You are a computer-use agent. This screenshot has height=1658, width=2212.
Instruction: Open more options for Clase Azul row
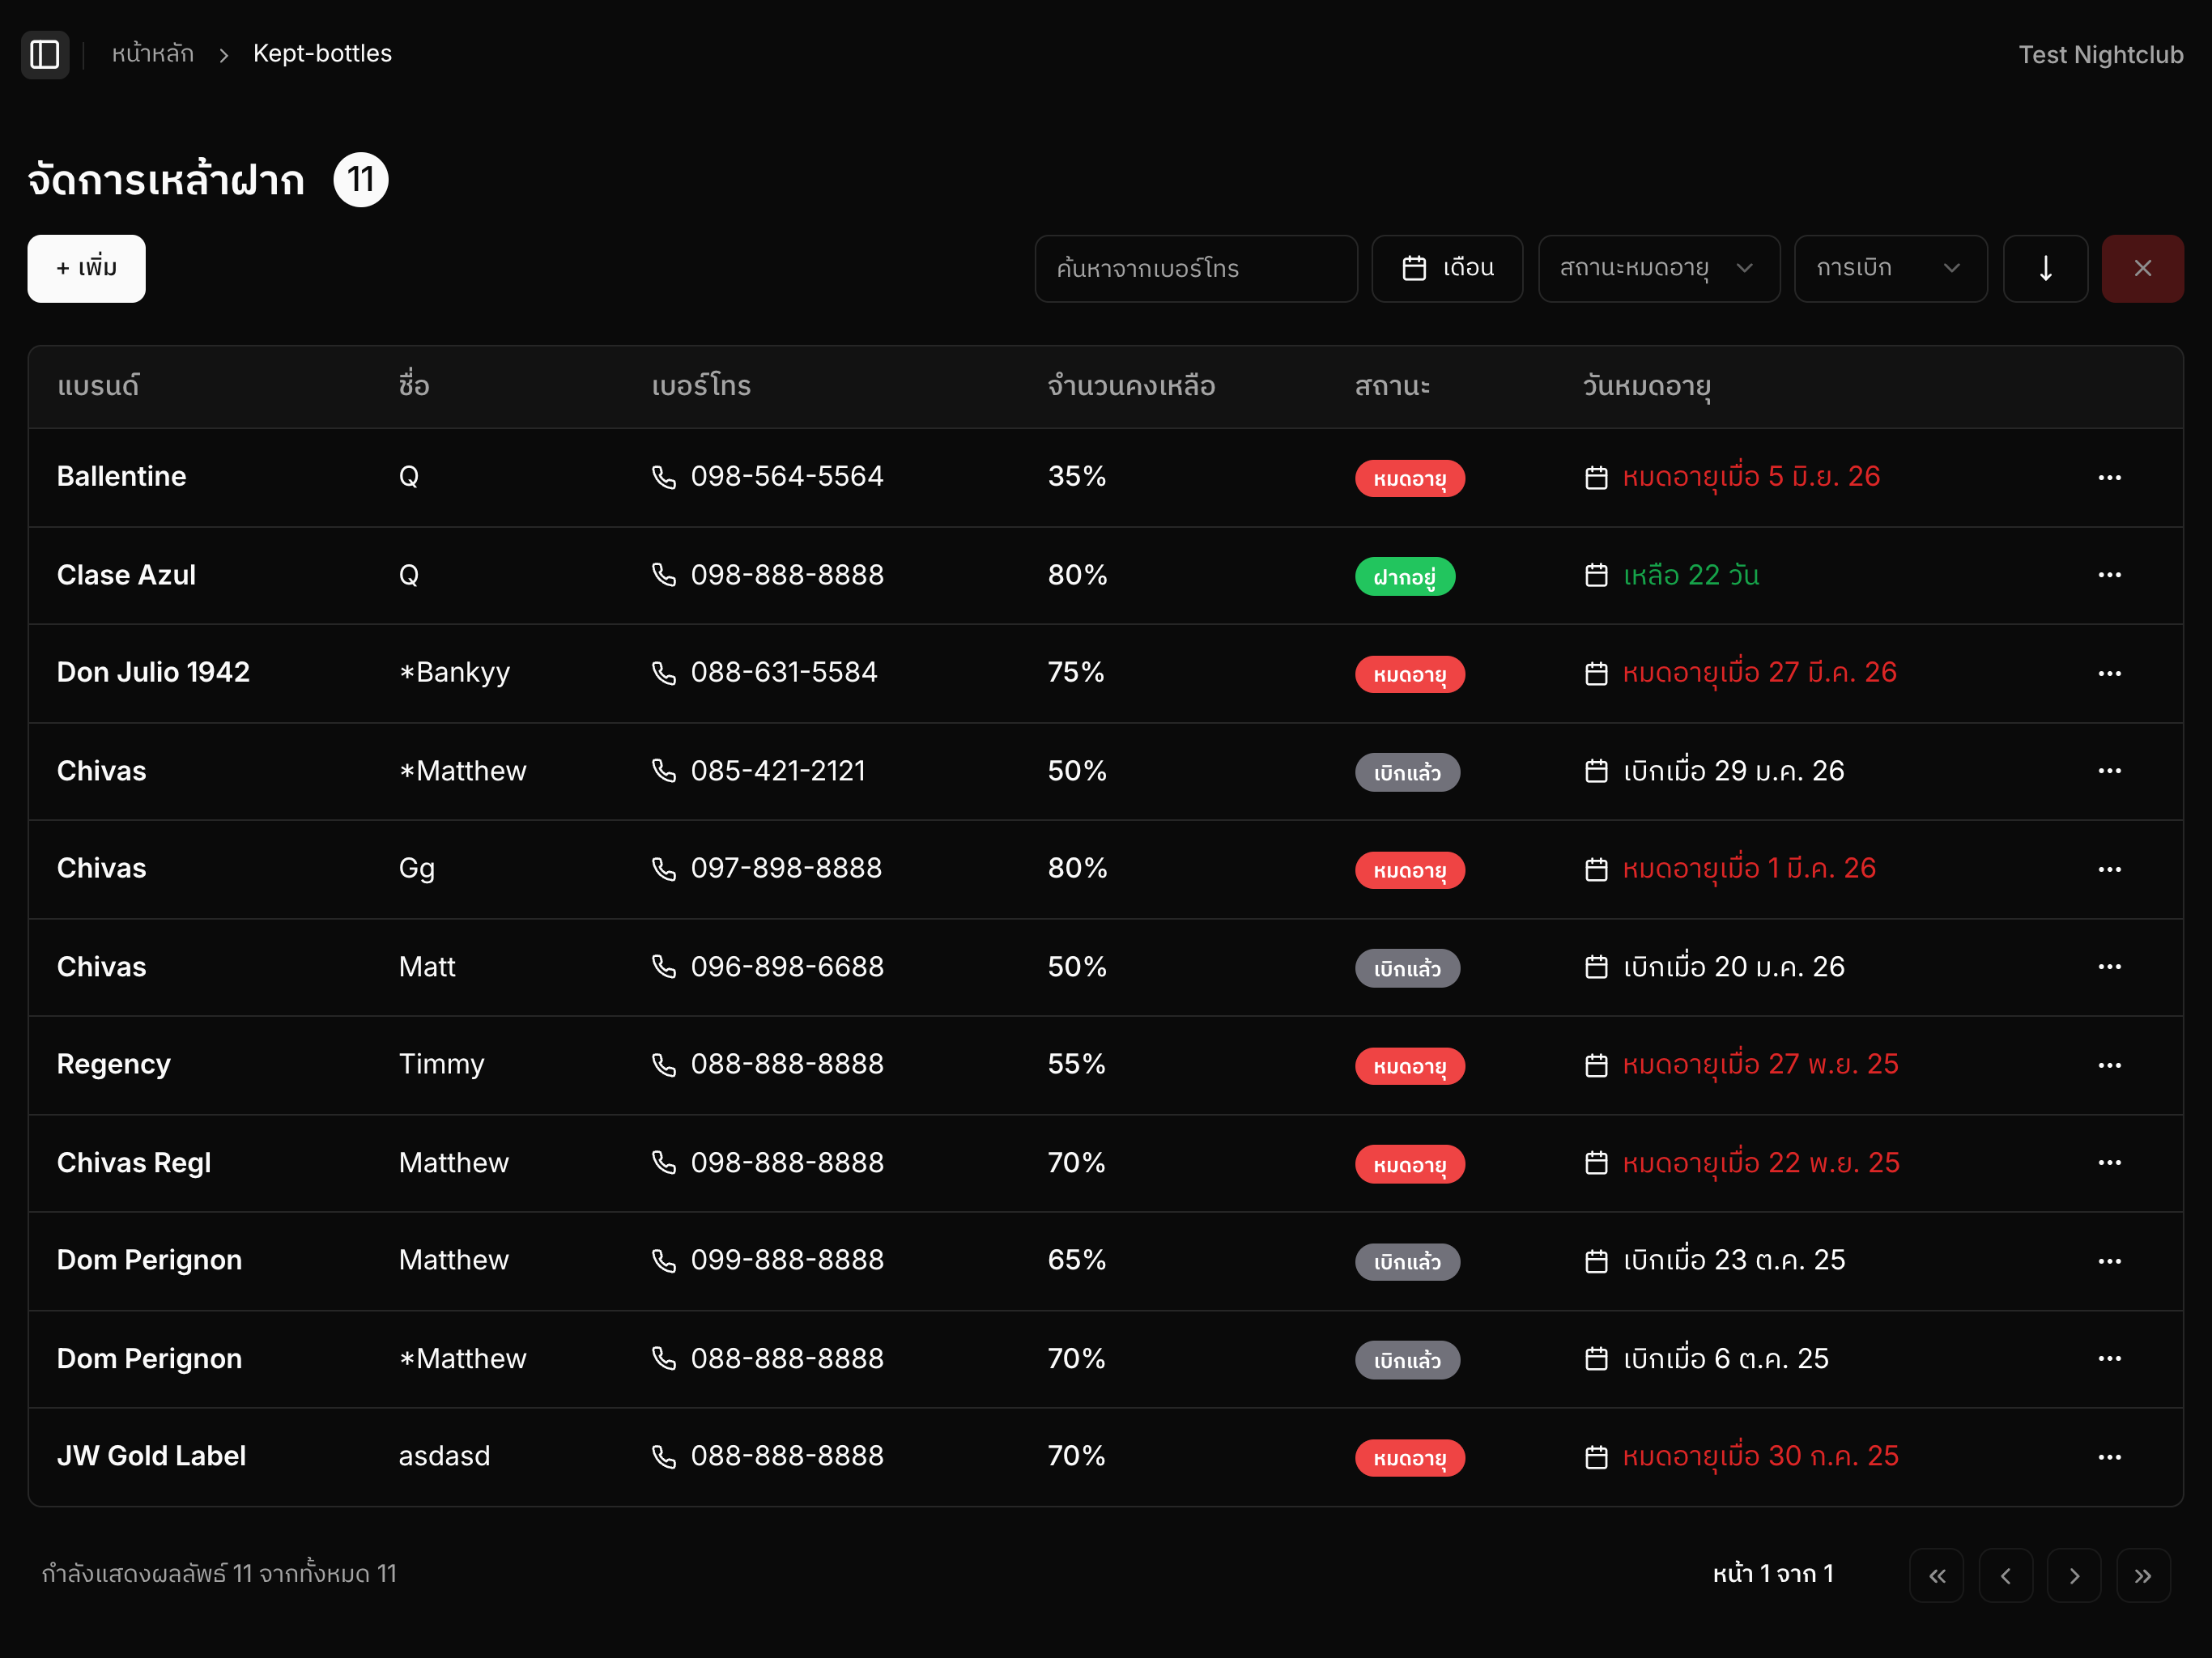pyautogui.click(x=2109, y=575)
